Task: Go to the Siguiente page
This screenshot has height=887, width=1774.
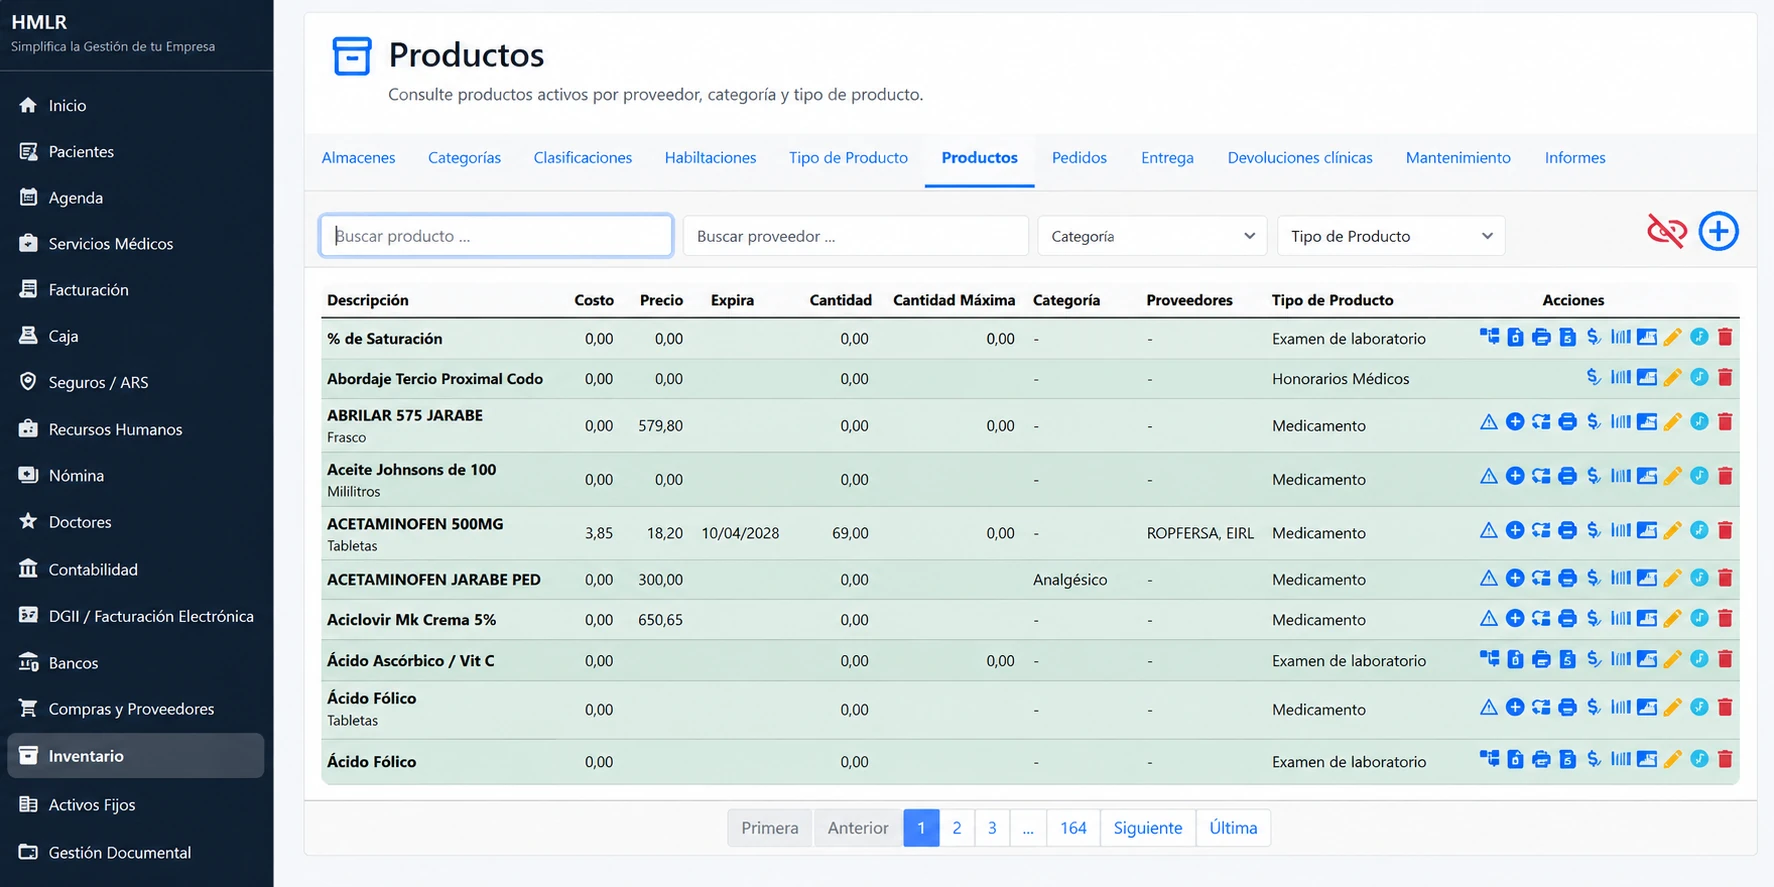Action: click(x=1148, y=828)
